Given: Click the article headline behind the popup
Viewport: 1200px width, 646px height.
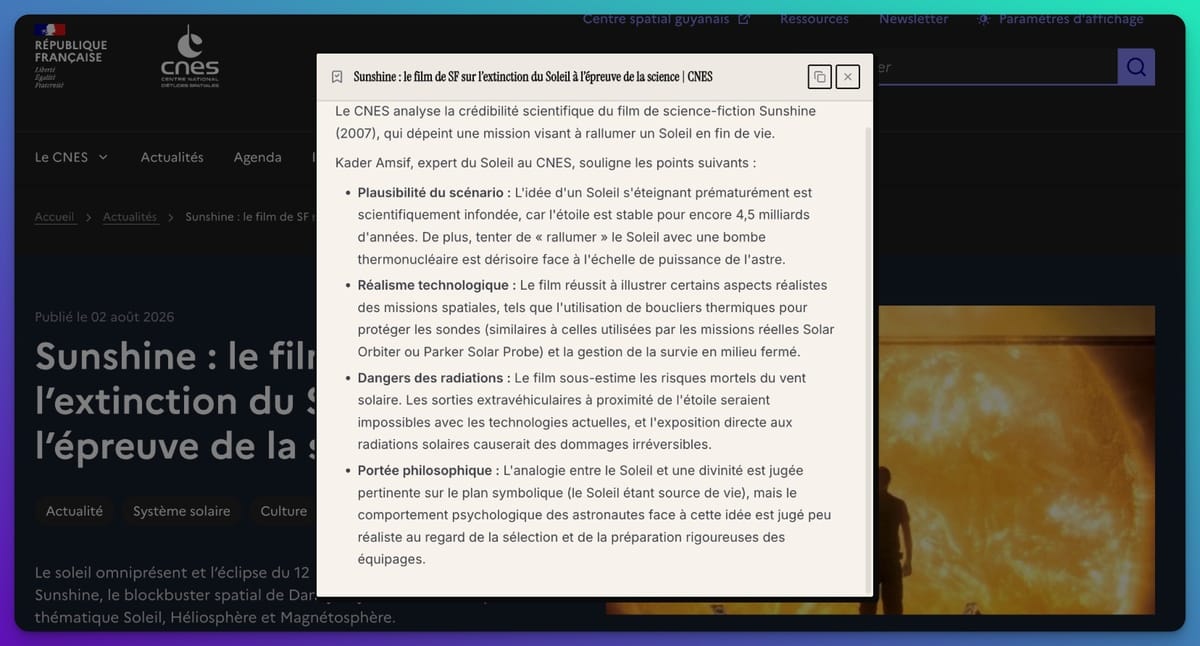Looking at the screenshot, I should click(175, 400).
